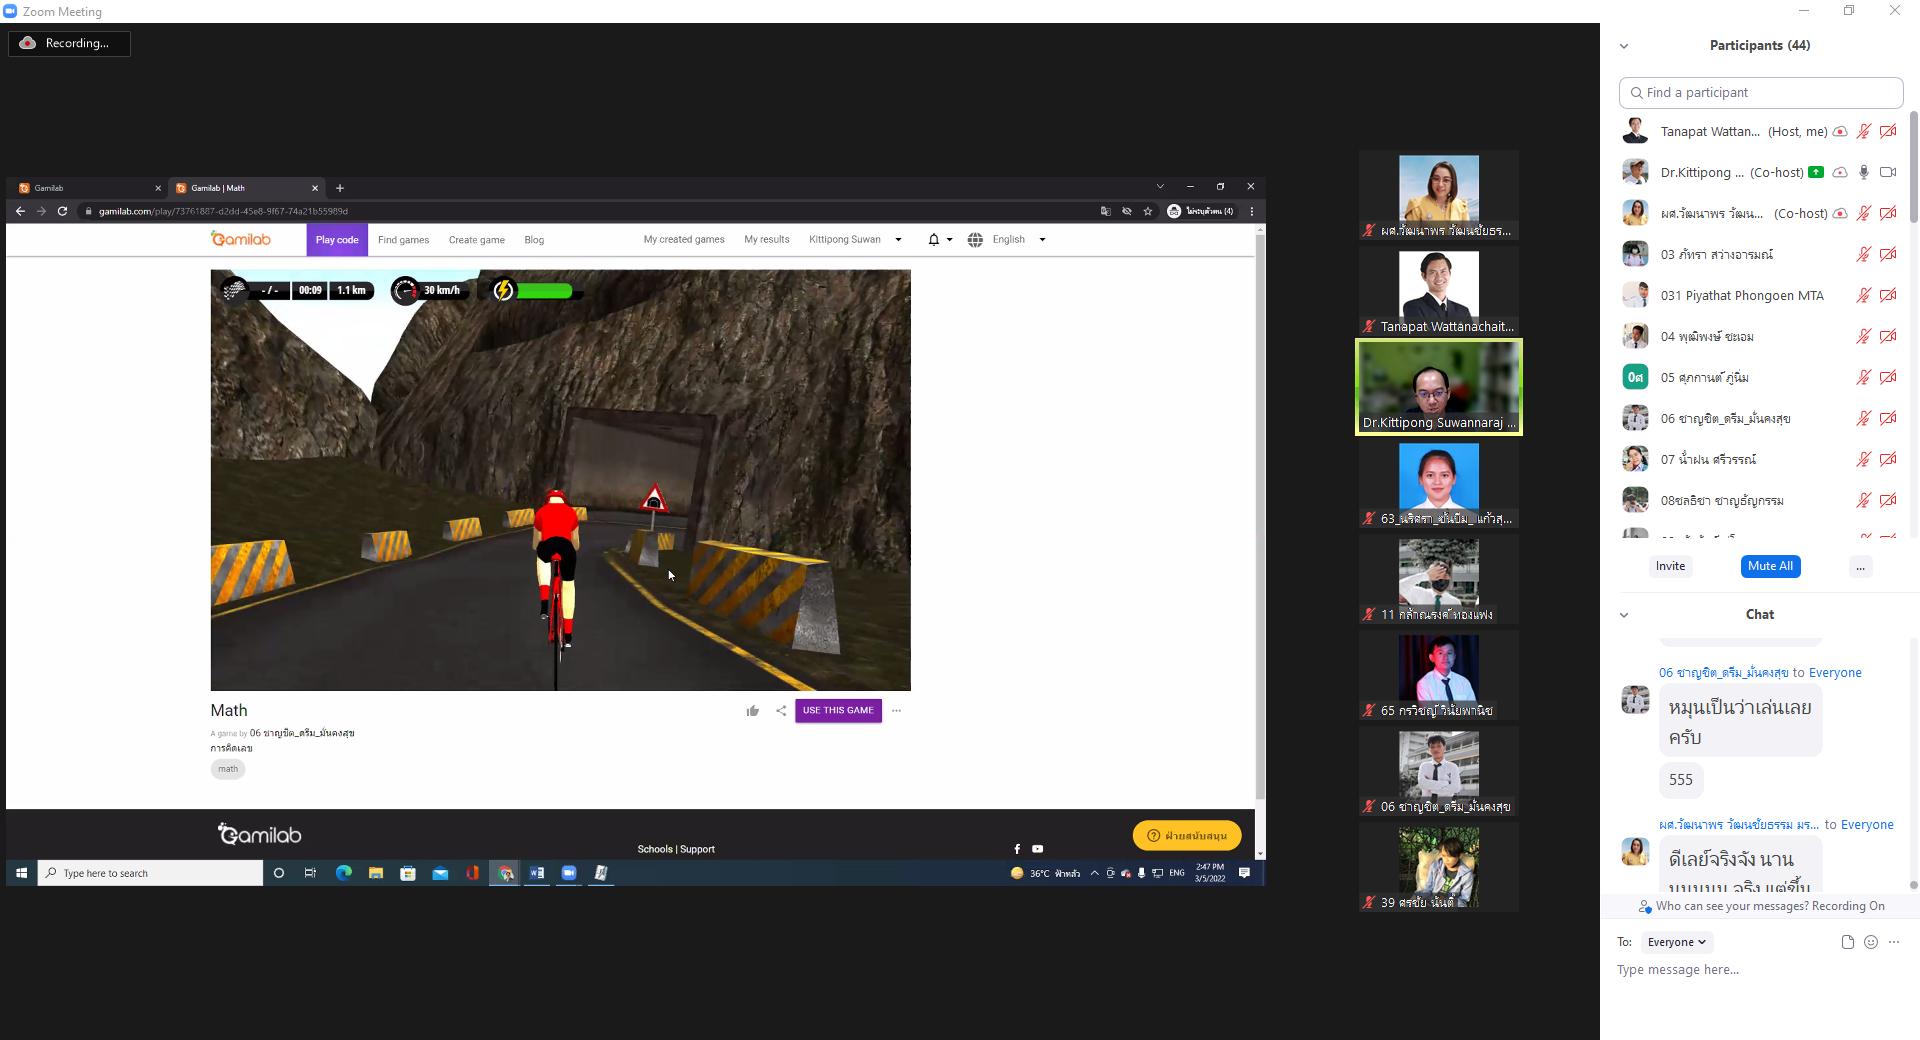
Task: Click the Support footer link
Action: (697, 849)
